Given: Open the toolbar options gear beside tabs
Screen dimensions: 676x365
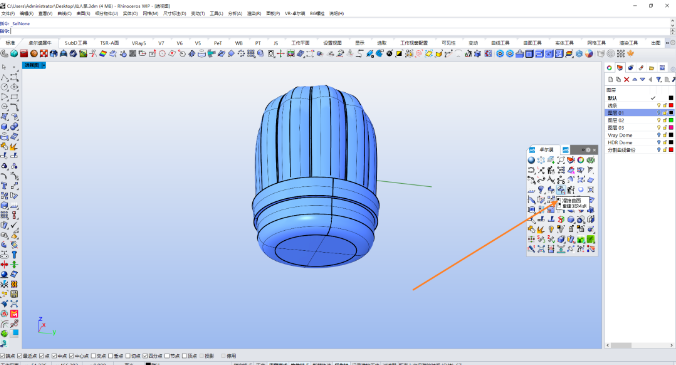Looking at the screenshot, I should (673, 43).
